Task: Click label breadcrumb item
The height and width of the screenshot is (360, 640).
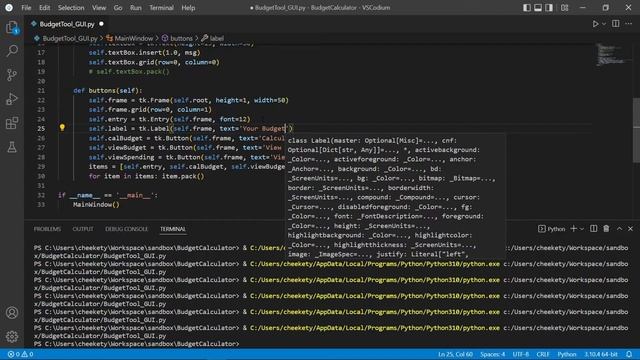Action: (217, 38)
